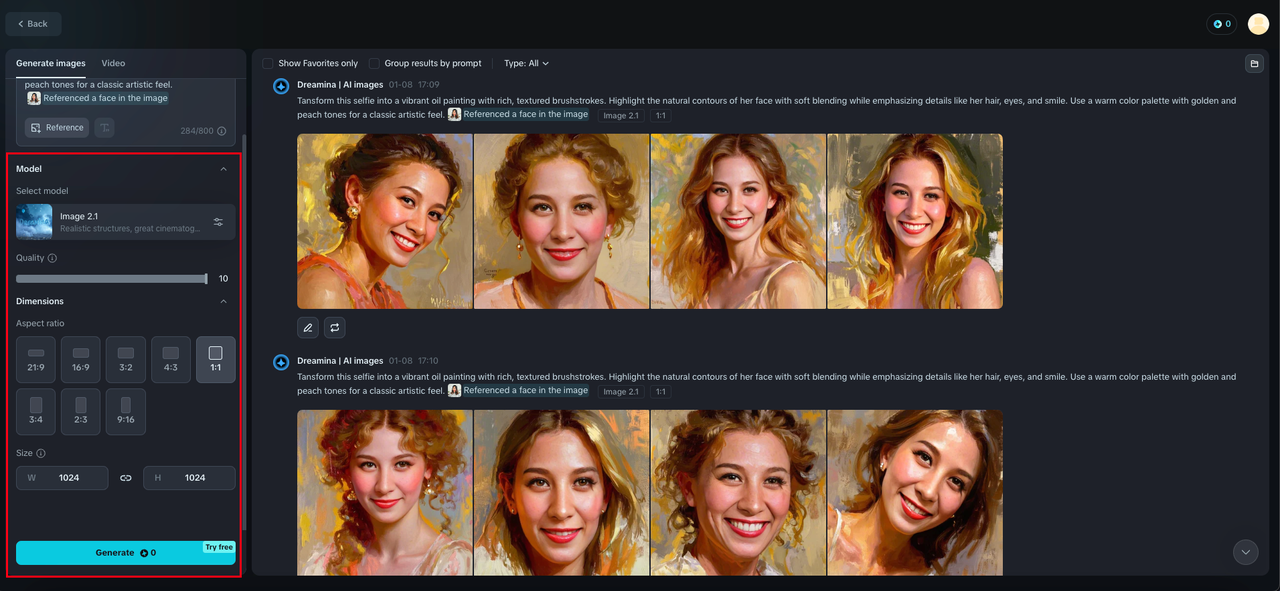Image resolution: width=1280 pixels, height=591 pixels.
Task: Click the Image 2.1 tag in 17:10 result
Action: pyautogui.click(x=621, y=391)
